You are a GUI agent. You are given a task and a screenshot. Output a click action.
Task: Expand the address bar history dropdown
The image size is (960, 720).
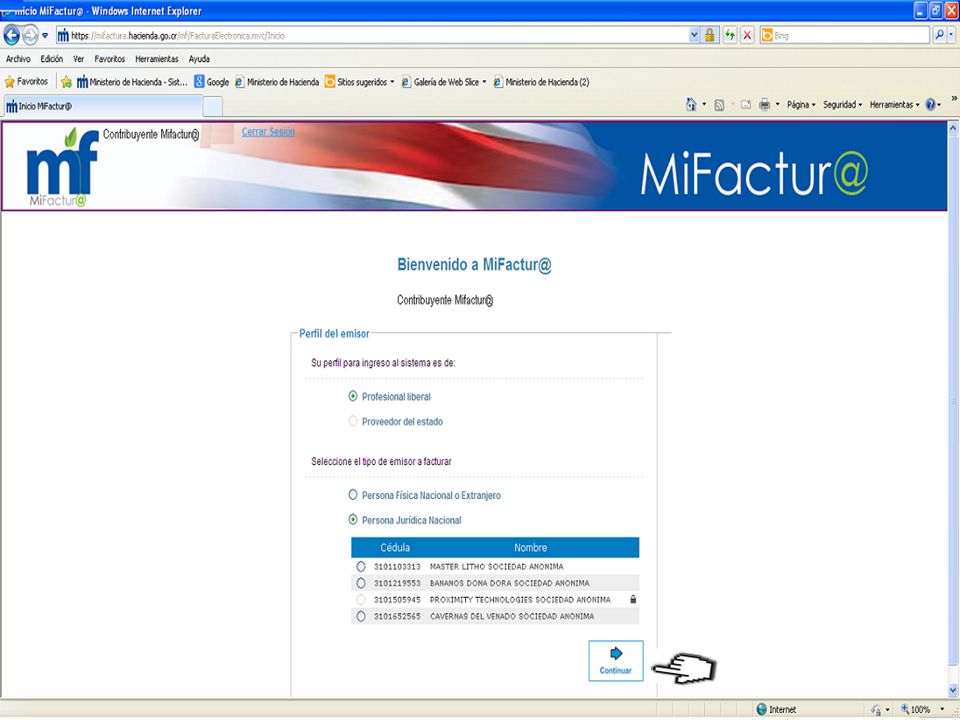tap(694, 36)
